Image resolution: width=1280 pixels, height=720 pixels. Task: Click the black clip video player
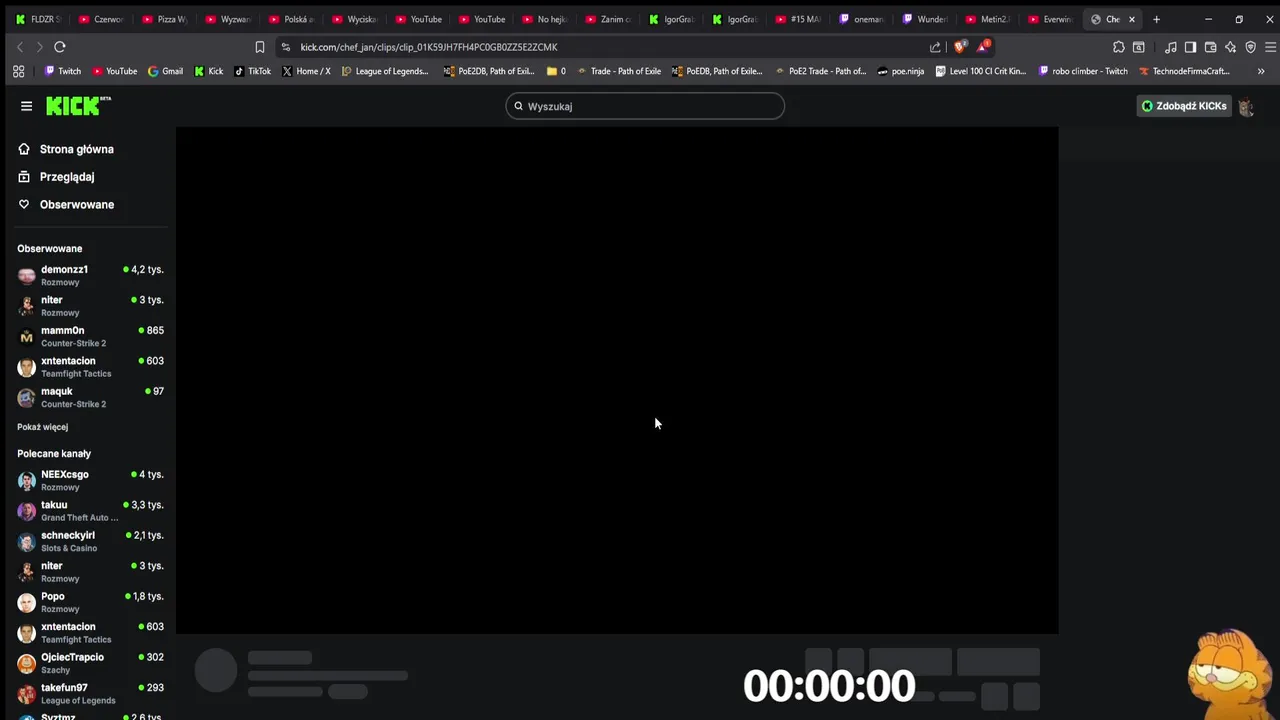(617, 380)
